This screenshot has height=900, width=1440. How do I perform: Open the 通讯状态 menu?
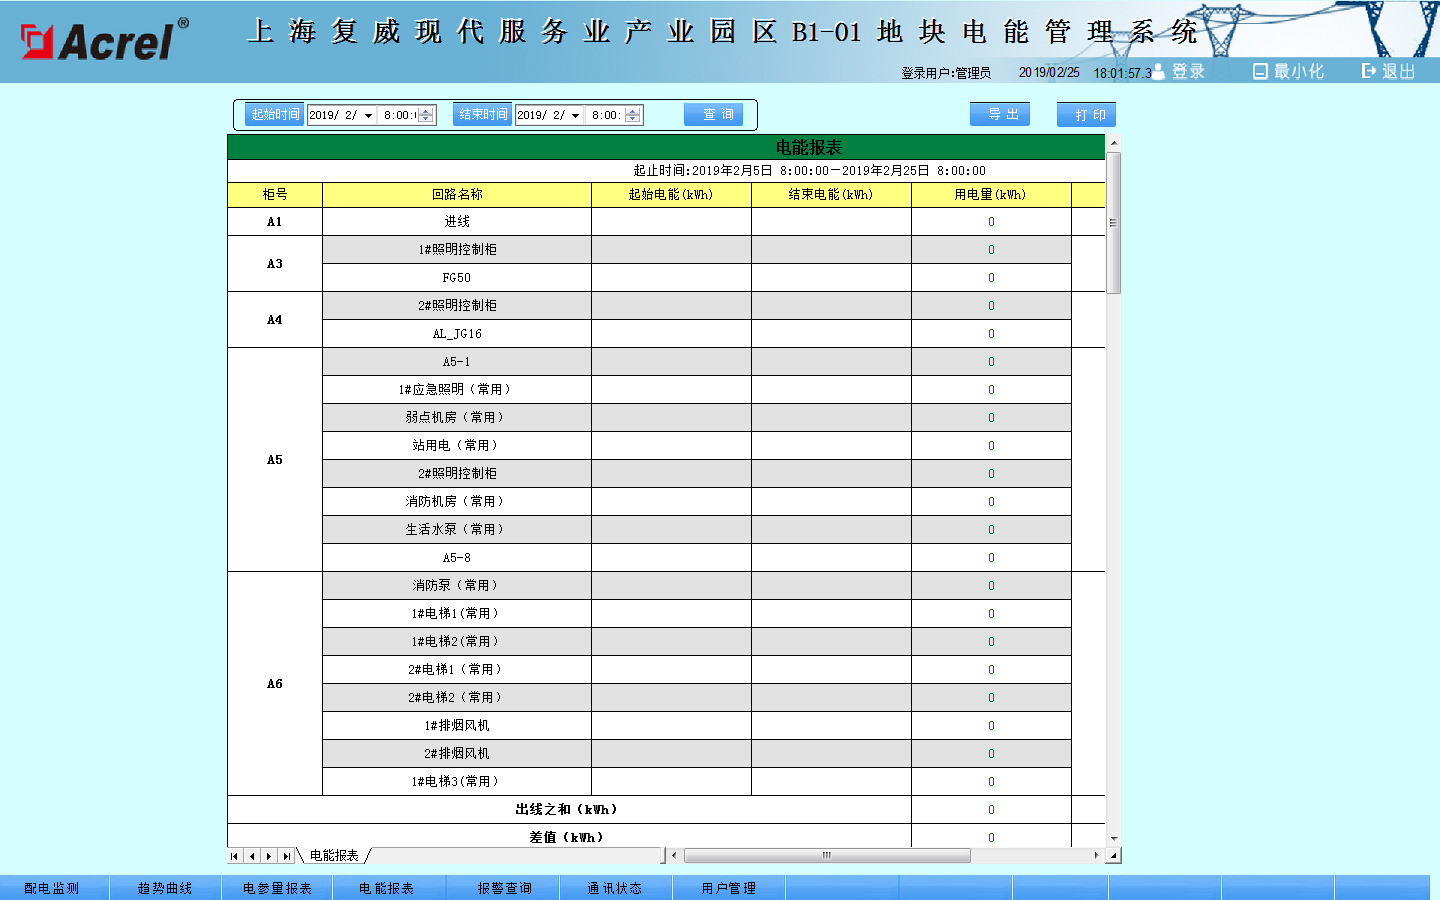615,888
